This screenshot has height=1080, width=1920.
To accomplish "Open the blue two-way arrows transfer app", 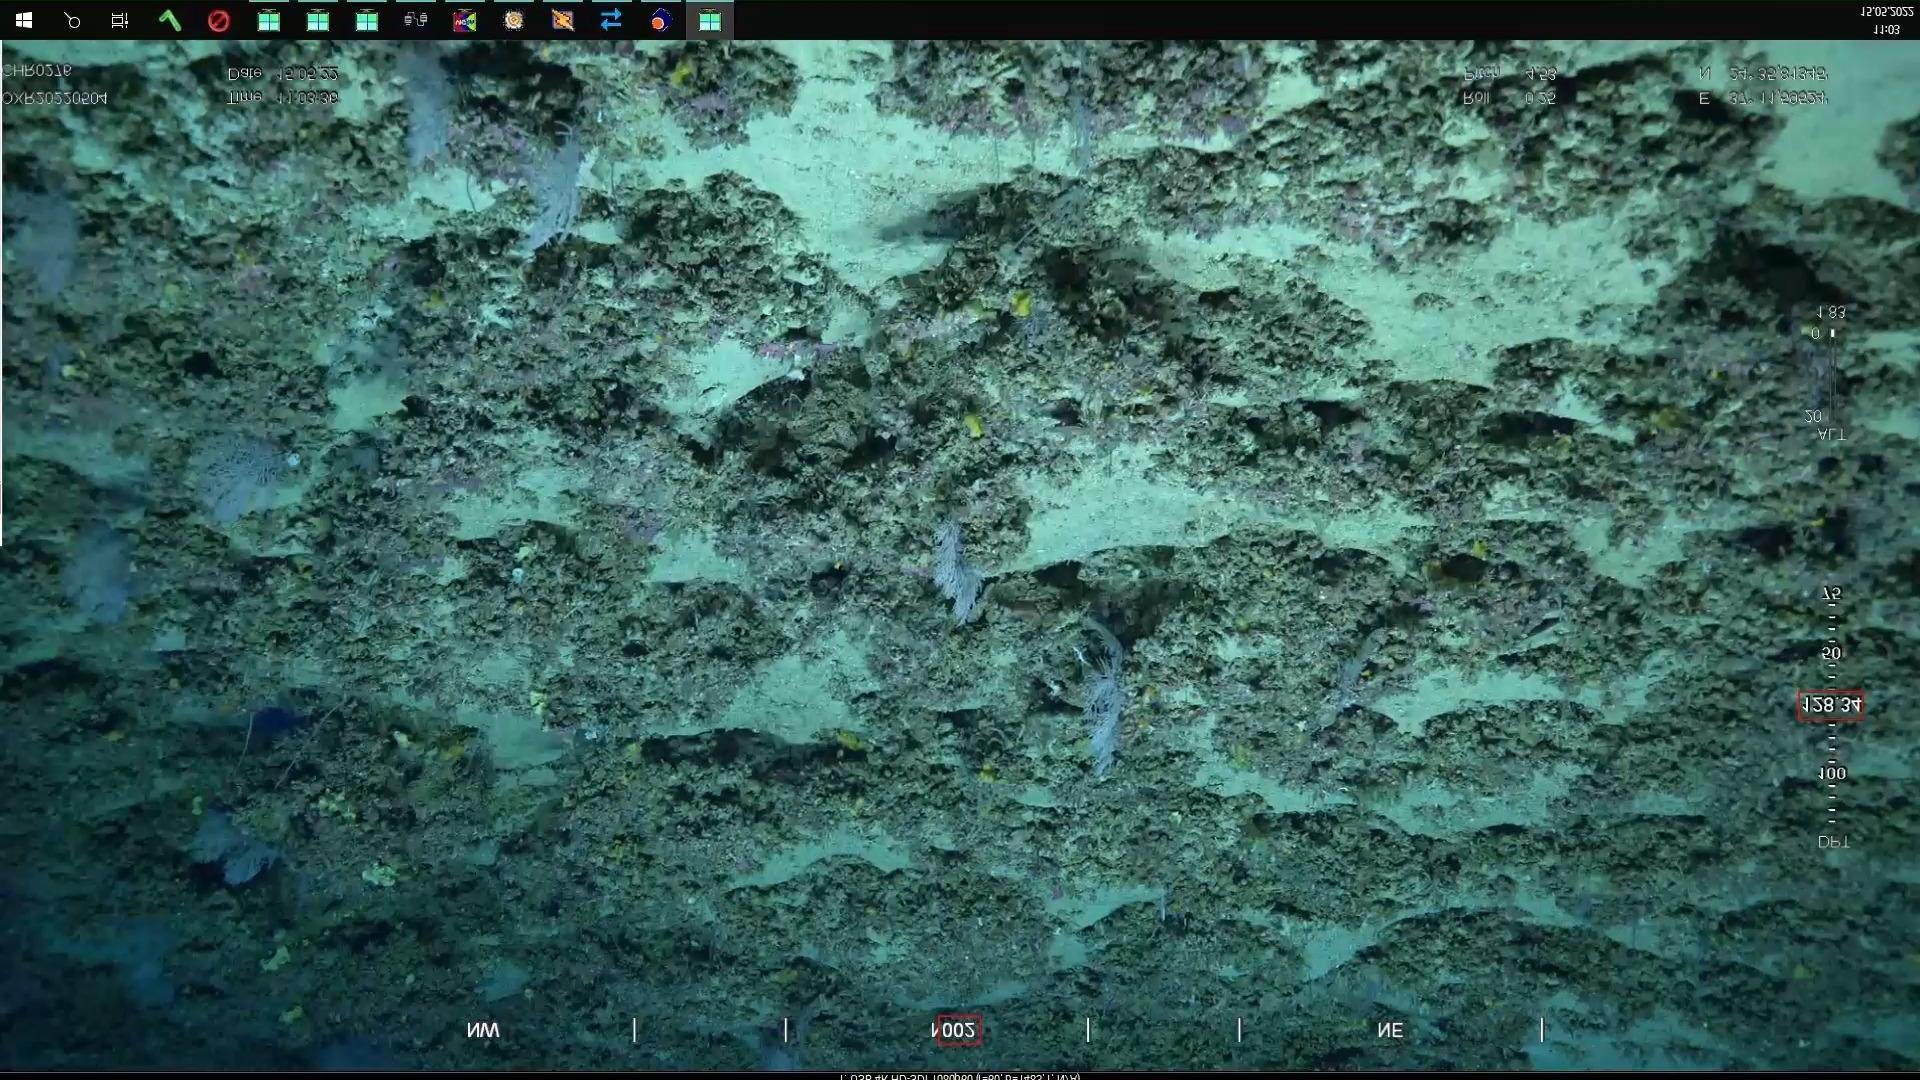I will tap(611, 20).
